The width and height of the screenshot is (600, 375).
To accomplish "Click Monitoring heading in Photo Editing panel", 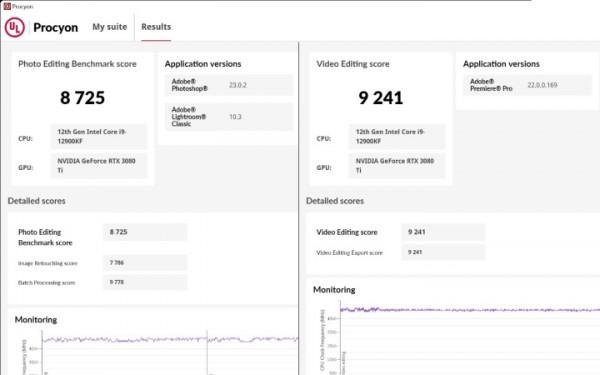I will [36, 320].
